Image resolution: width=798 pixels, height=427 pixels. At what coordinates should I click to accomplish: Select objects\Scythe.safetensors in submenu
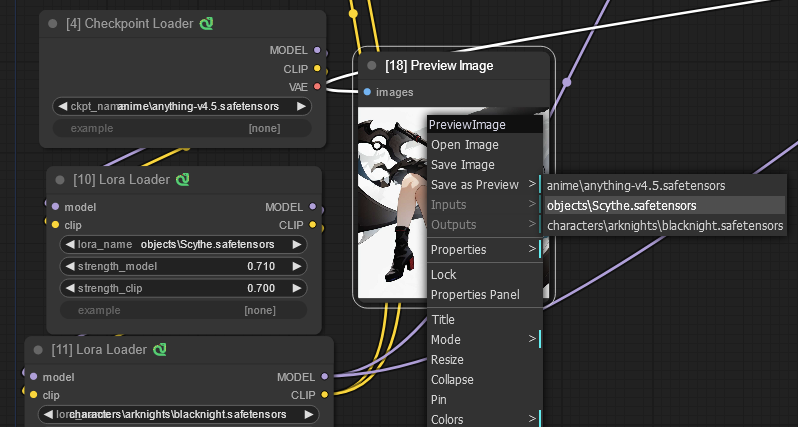pyautogui.click(x=621, y=205)
